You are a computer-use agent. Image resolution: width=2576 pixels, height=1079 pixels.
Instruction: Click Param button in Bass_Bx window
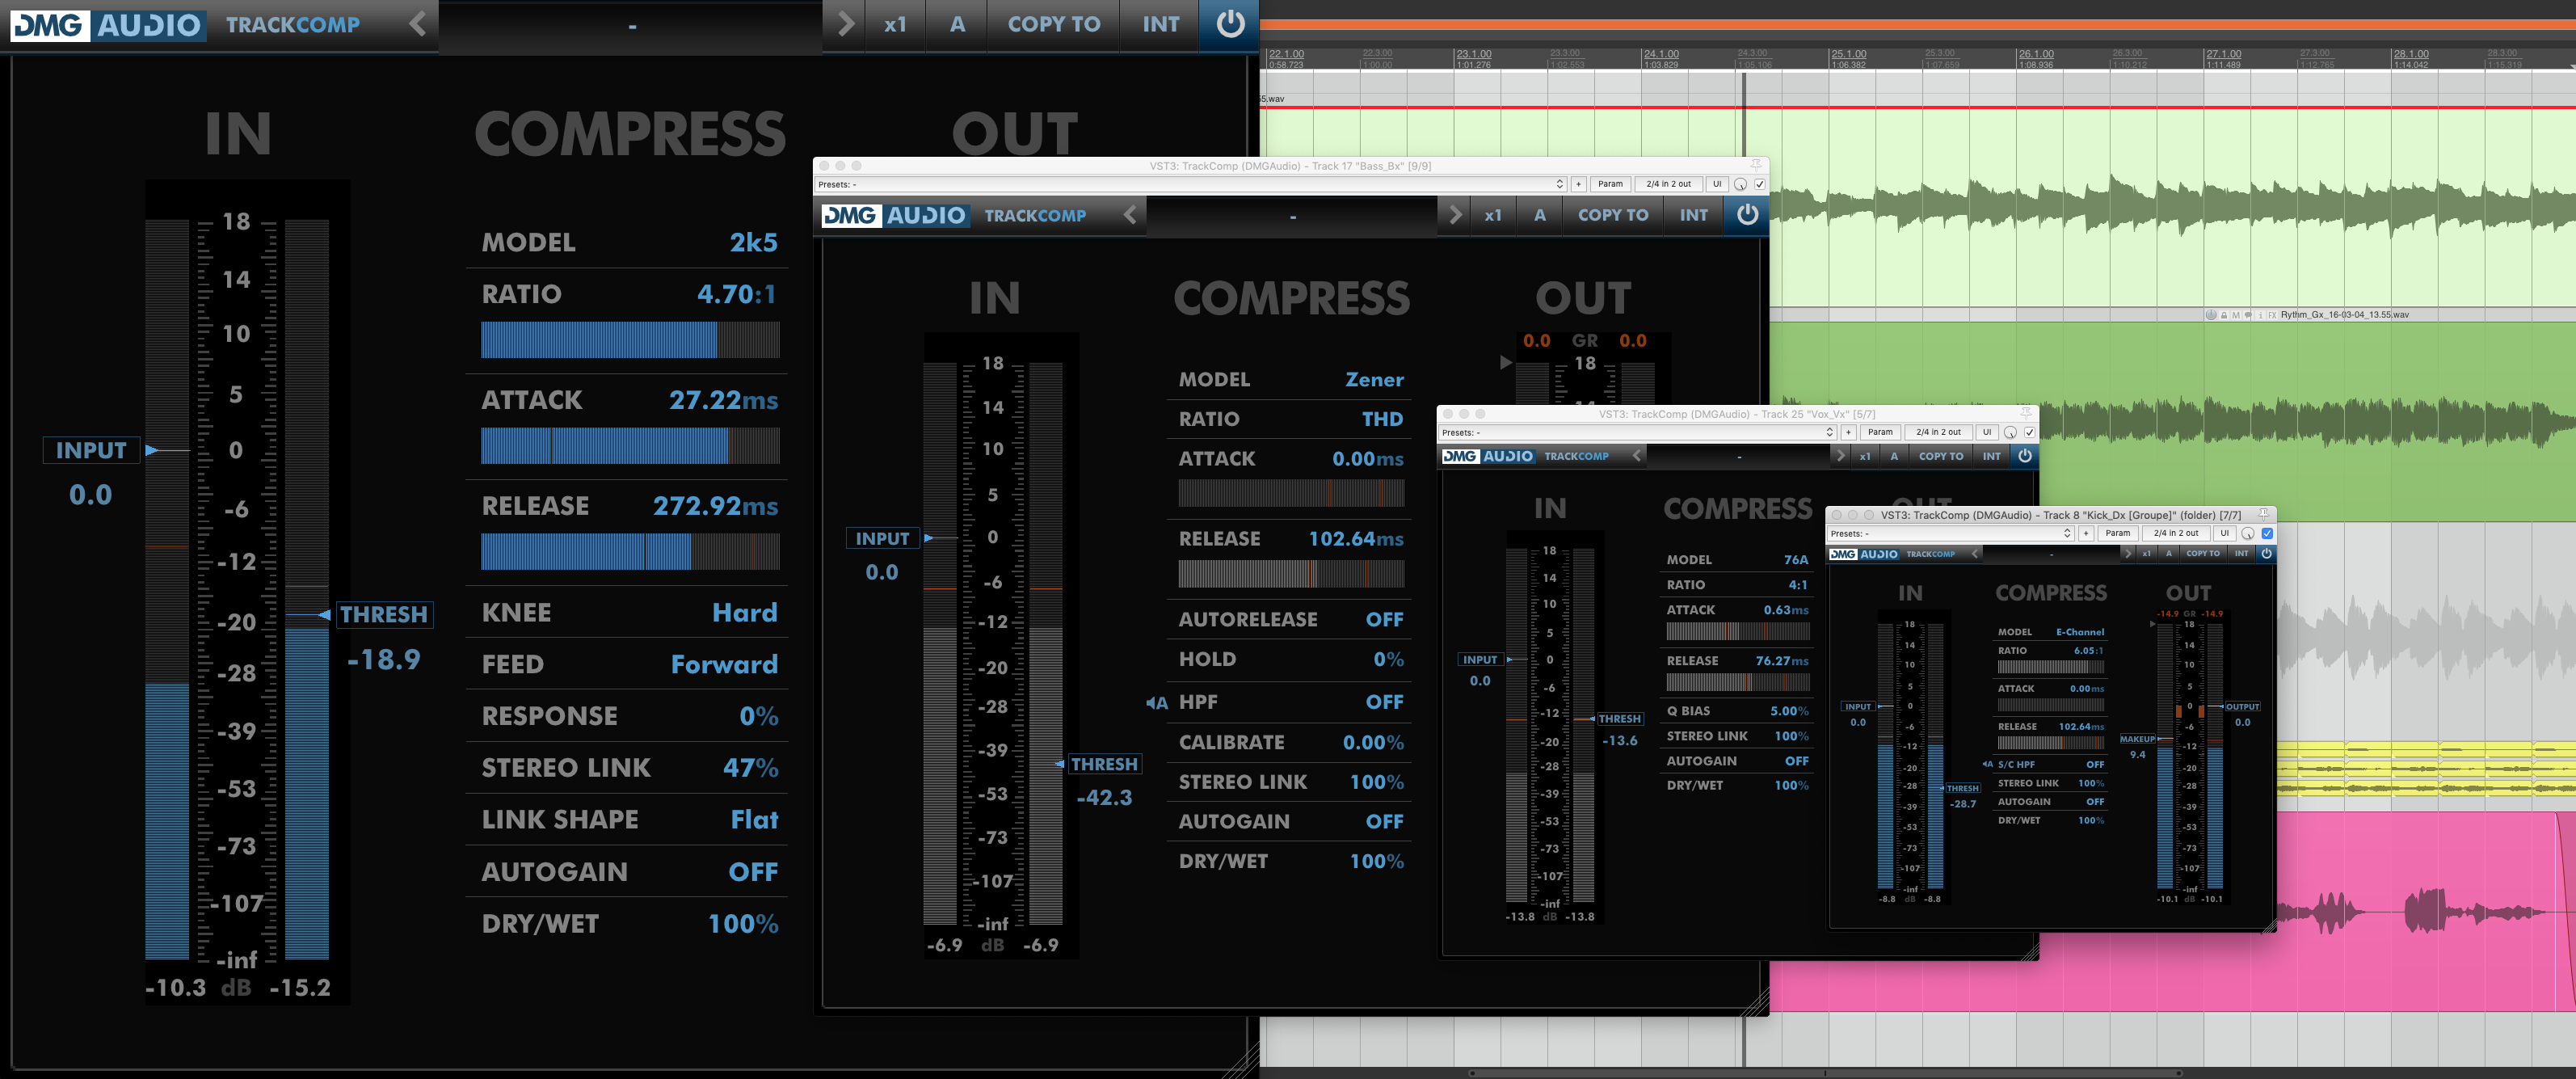click(x=1610, y=184)
